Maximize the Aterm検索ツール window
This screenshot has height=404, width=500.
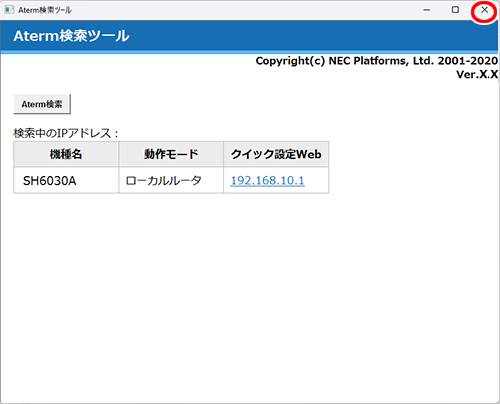tap(455, 10)
